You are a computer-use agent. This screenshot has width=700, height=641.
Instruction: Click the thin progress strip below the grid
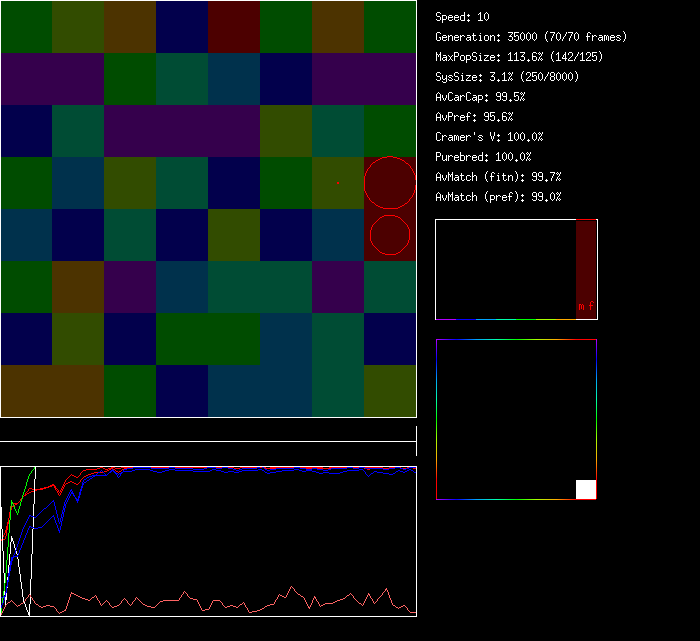208,435
